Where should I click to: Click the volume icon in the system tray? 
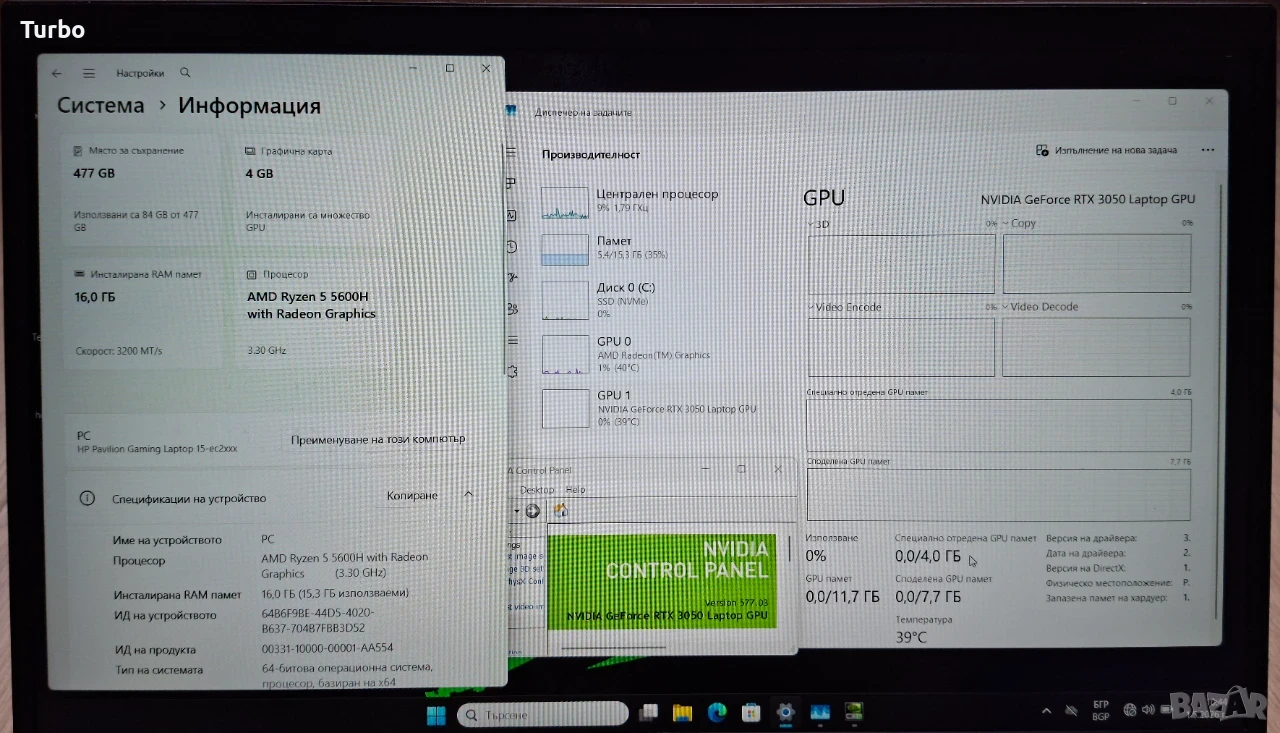1149,710
